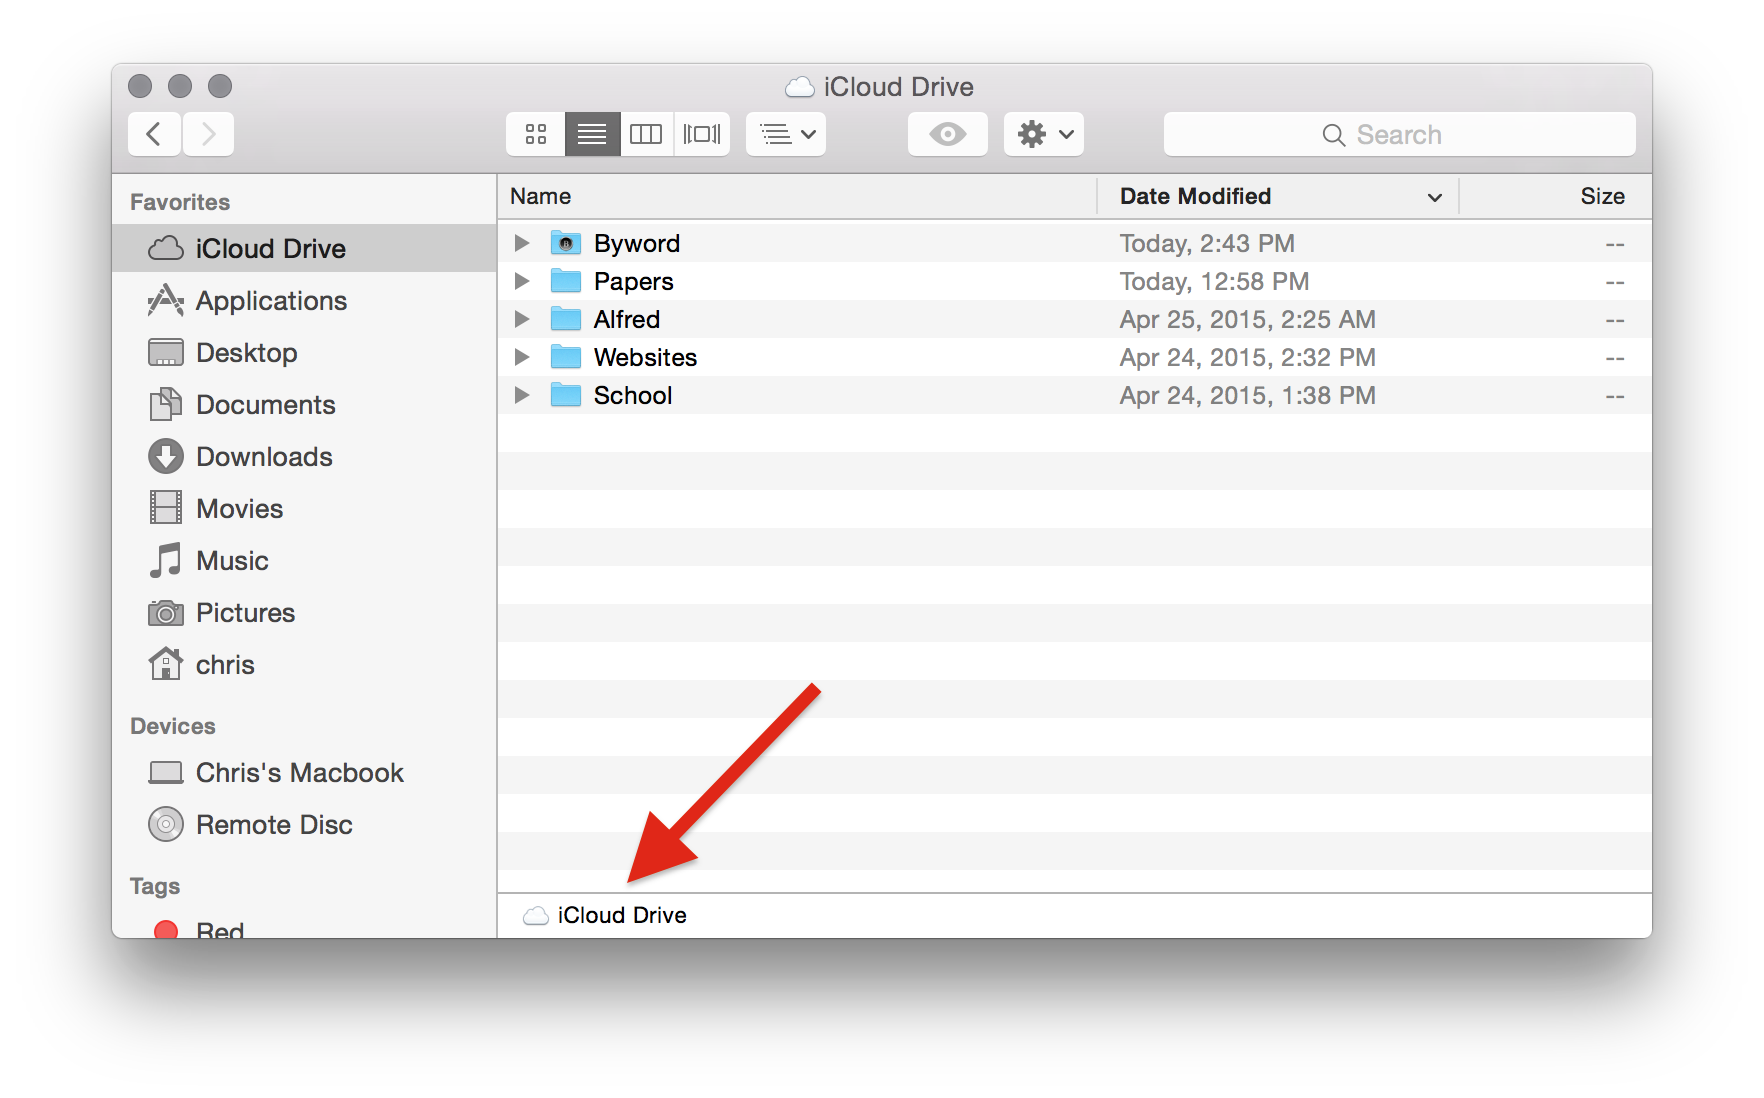Go forward with the right chevron button
The width and height of the screenshot is (1764, 1098).
pos(208,134)
